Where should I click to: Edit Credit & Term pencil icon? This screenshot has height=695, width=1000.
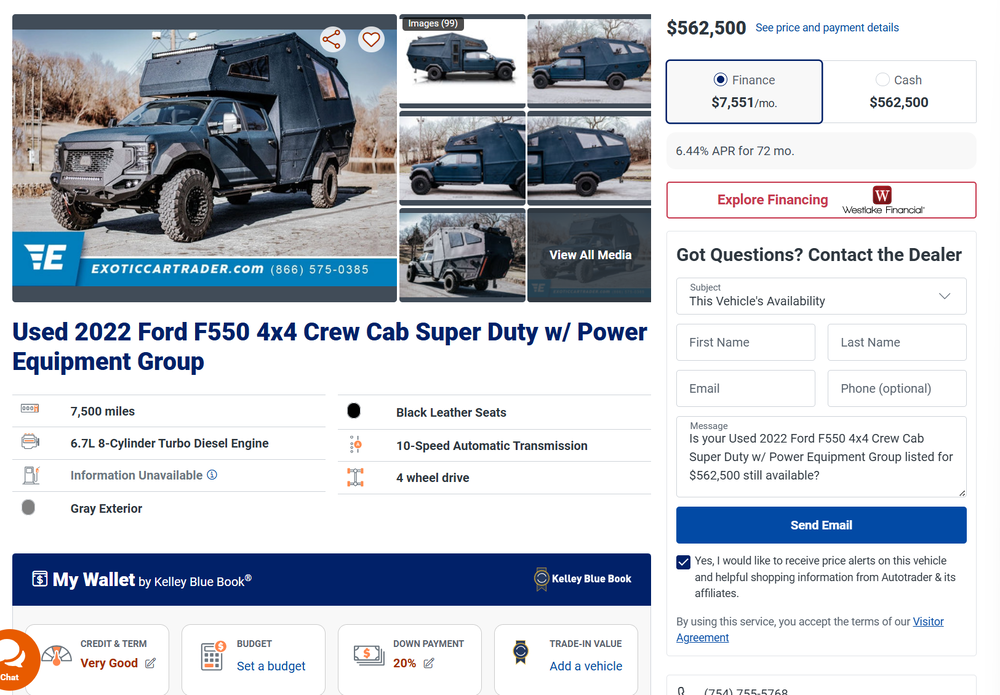[x=151, y=663]
